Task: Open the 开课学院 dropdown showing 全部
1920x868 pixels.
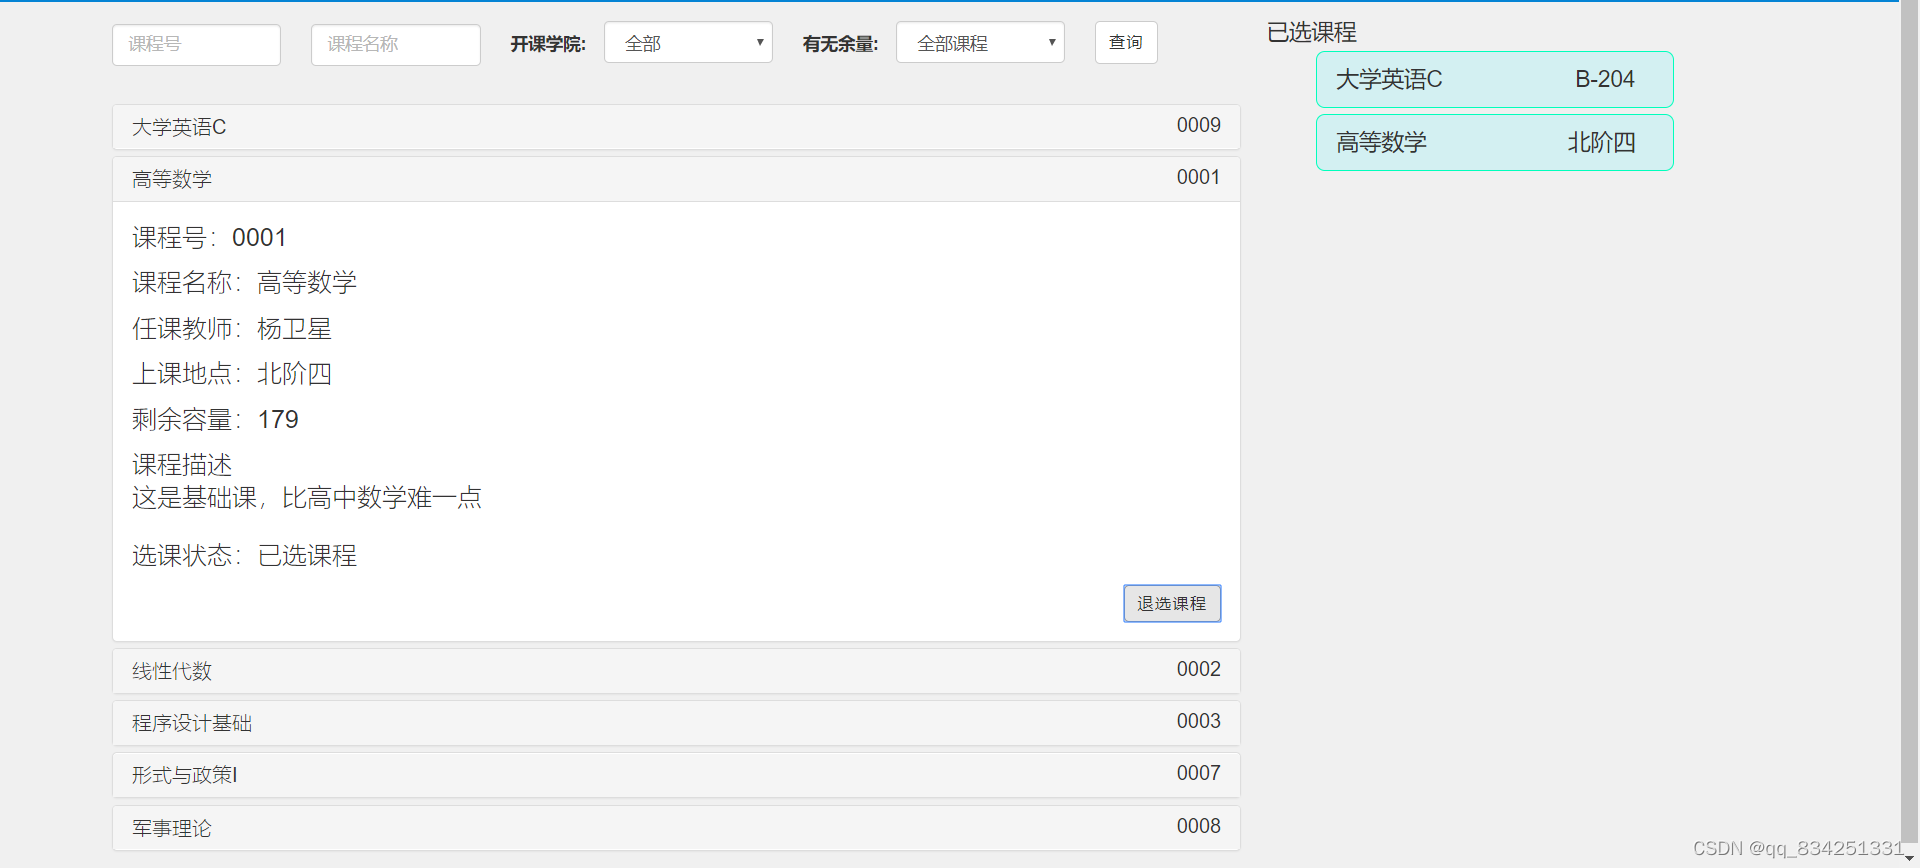Action: tap(688, 43)
